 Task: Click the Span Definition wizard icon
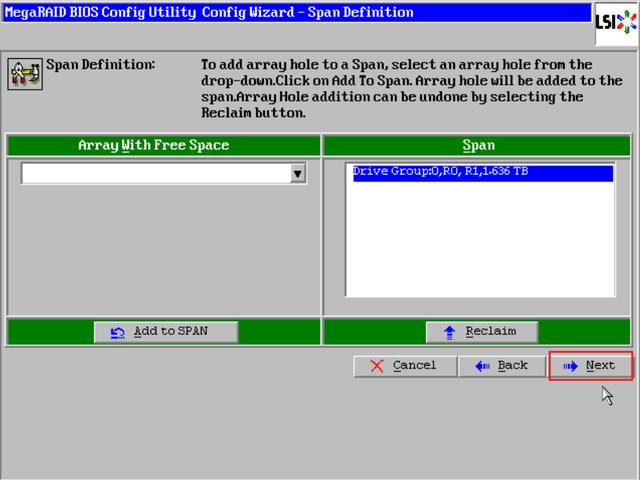pyautogui.click(x=25, y=74)
